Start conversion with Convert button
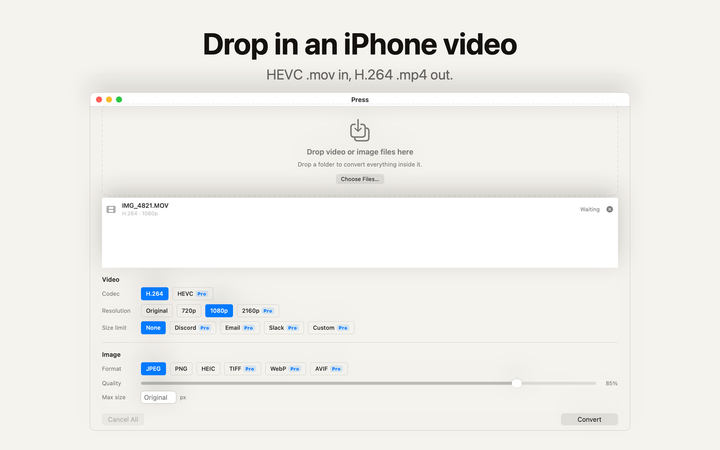The height and width of the screenshot is (450, 720). click(x=589, y=419)
